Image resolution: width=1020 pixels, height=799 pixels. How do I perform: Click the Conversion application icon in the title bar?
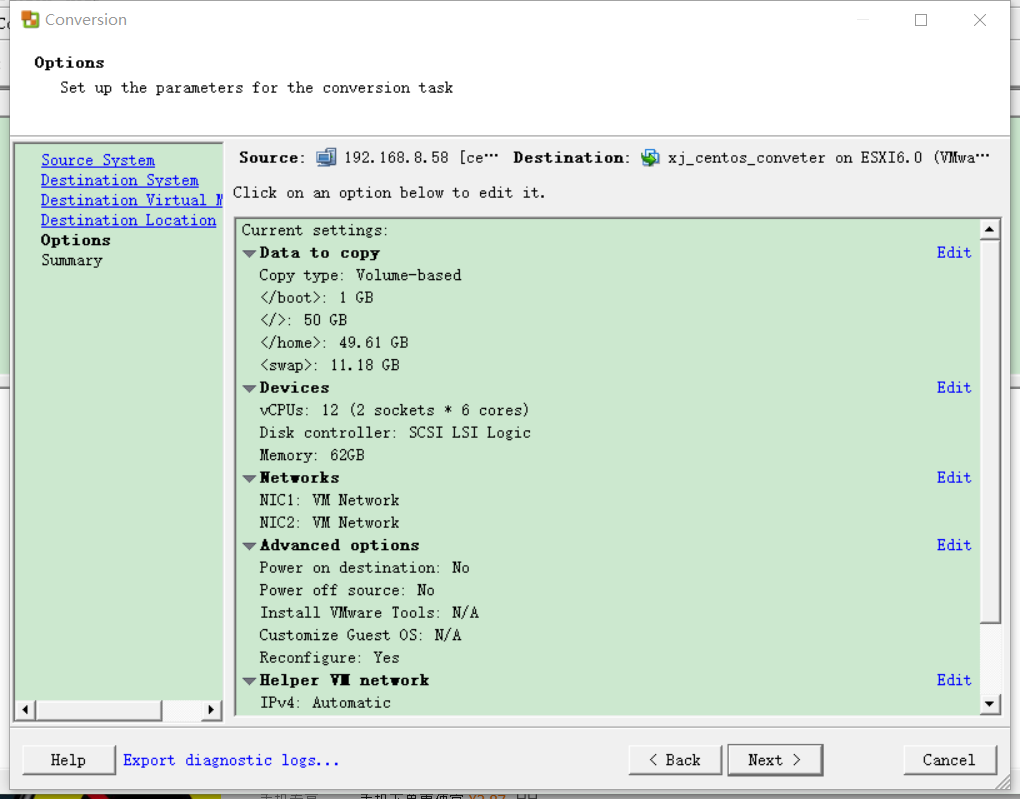click(x=28, y=19)
